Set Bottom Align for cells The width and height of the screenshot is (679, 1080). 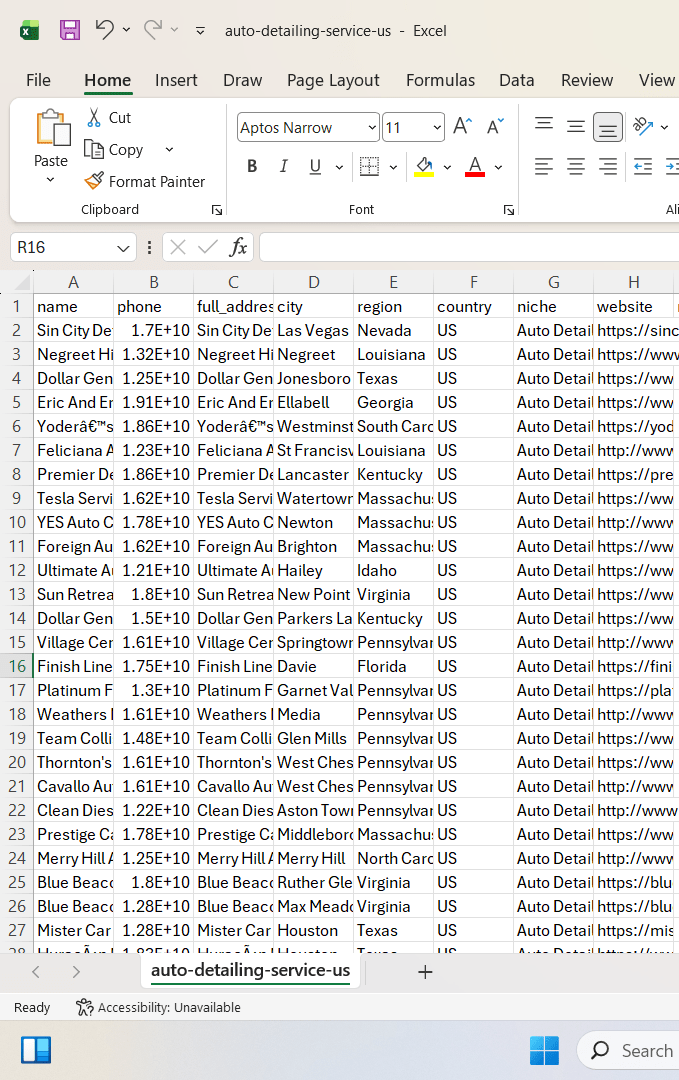click(x=607, y=127)
